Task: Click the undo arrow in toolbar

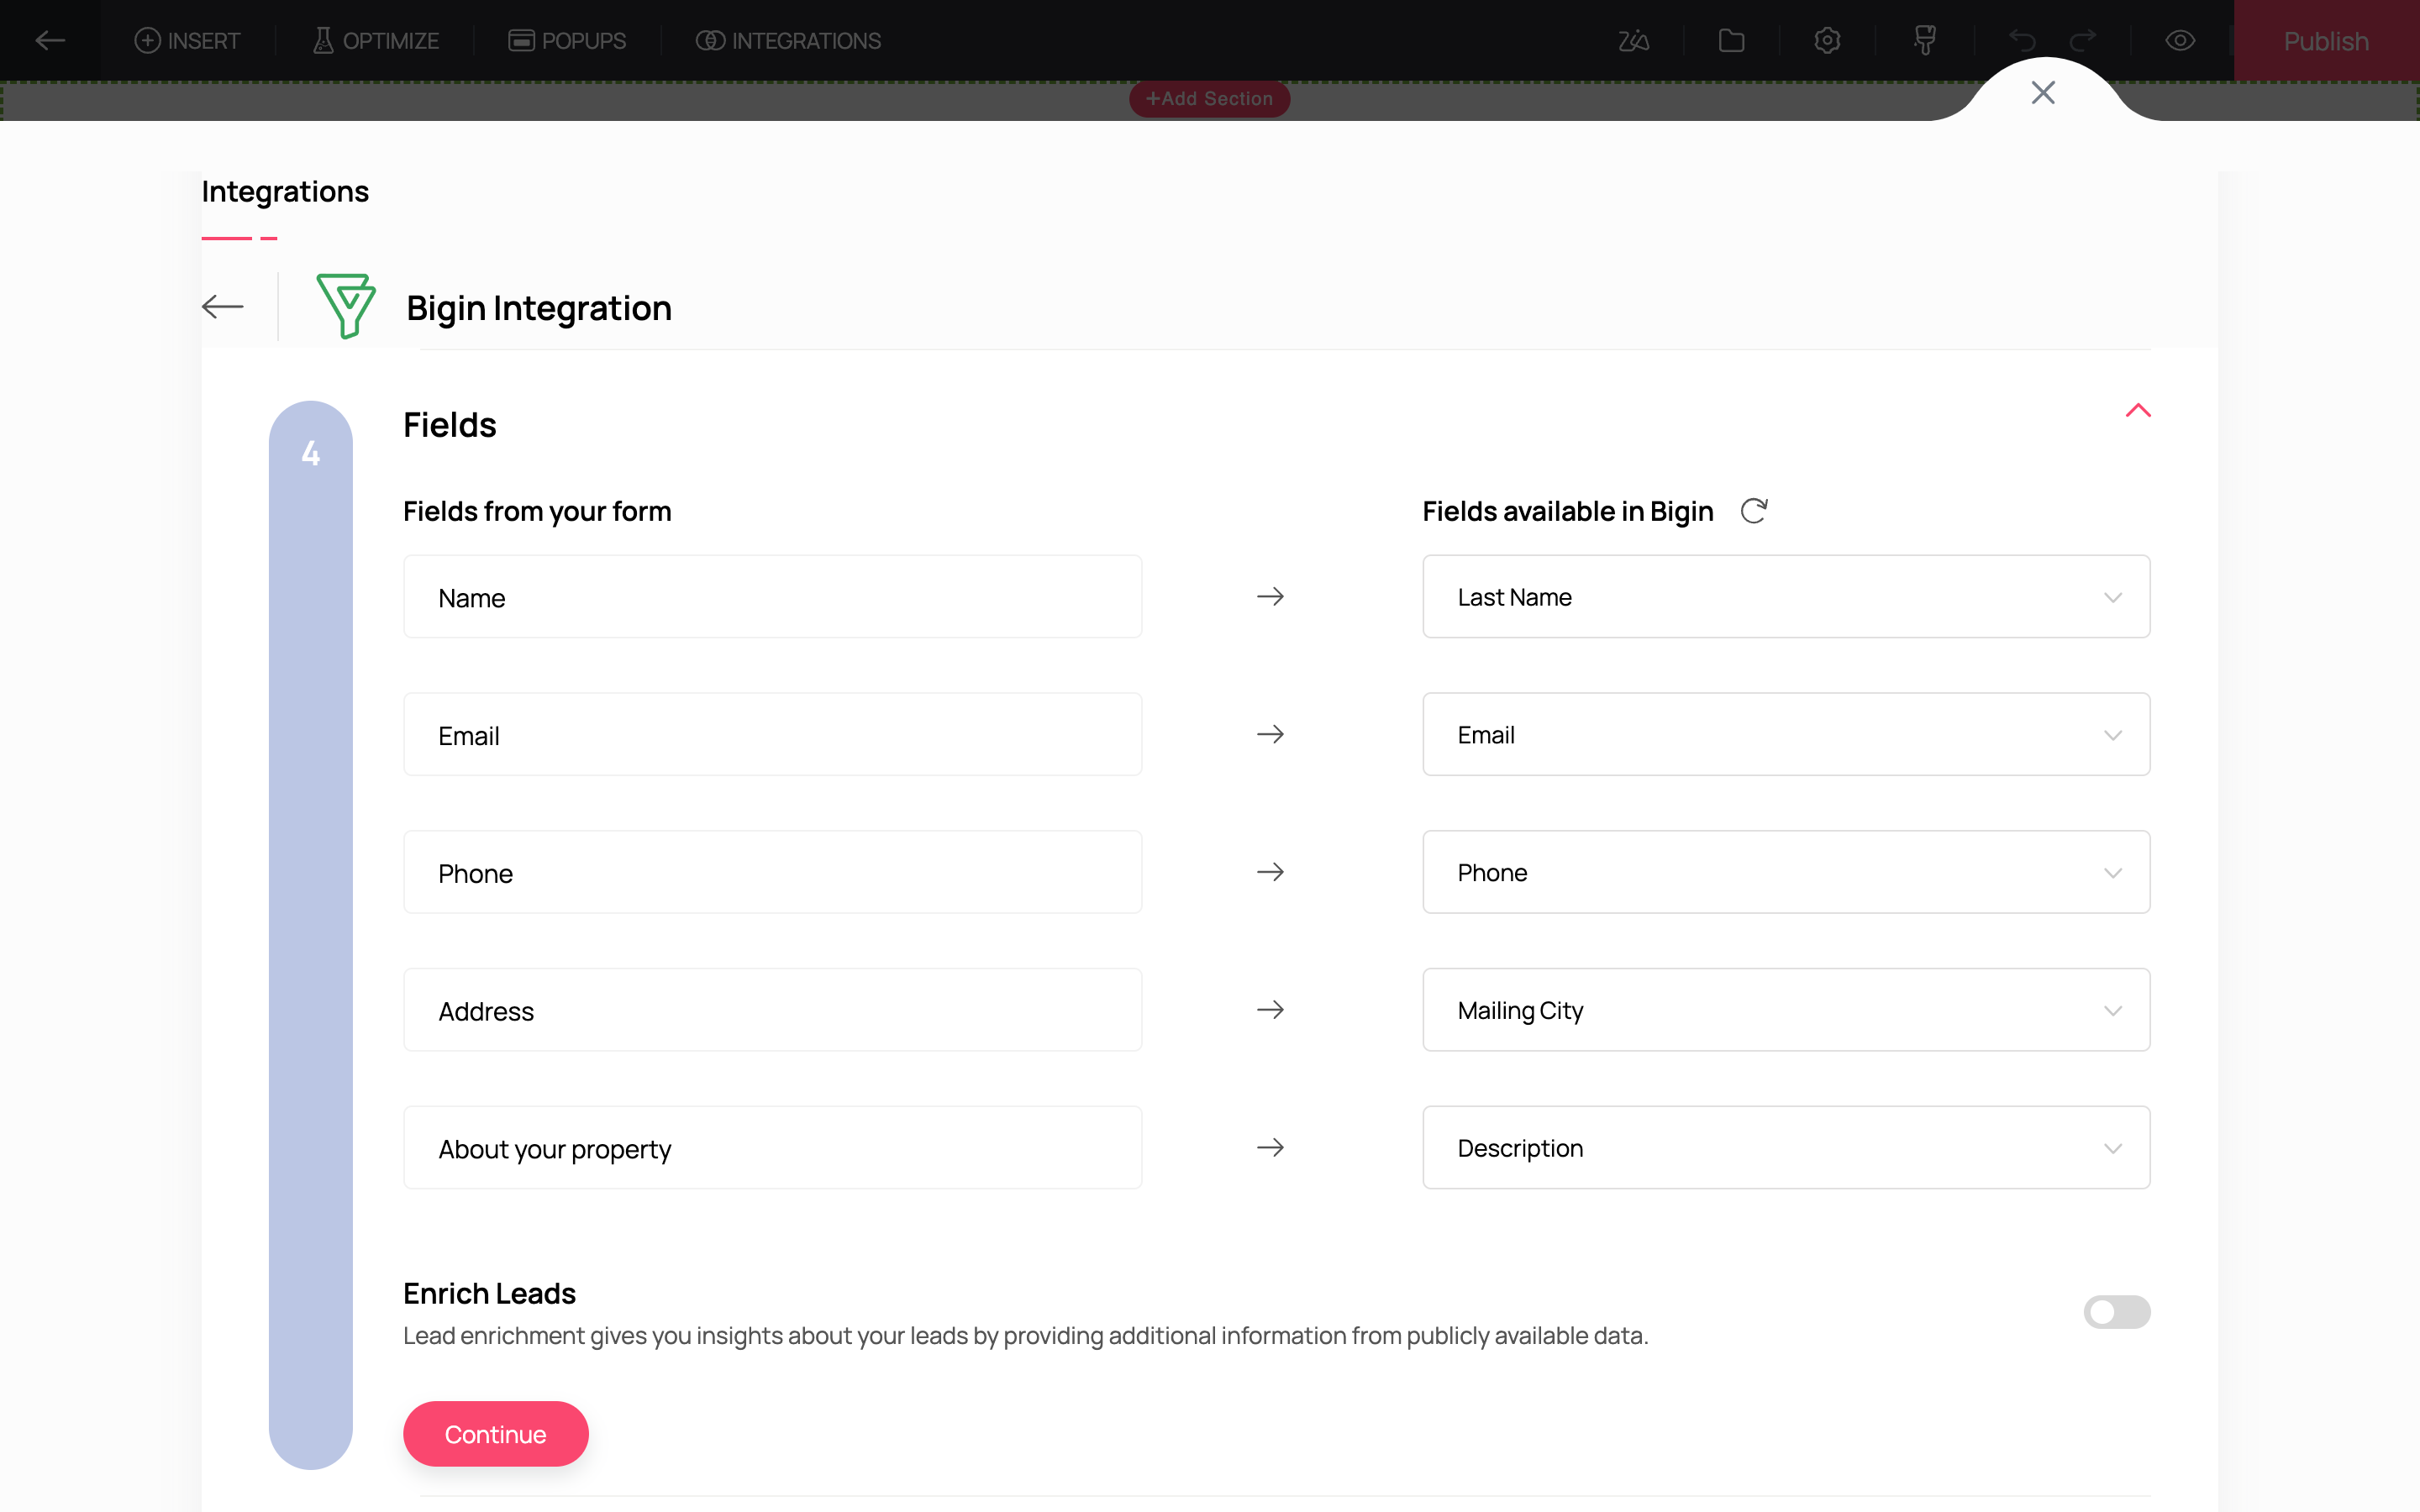Action: pyautogui.click(x=2022, y=41)
